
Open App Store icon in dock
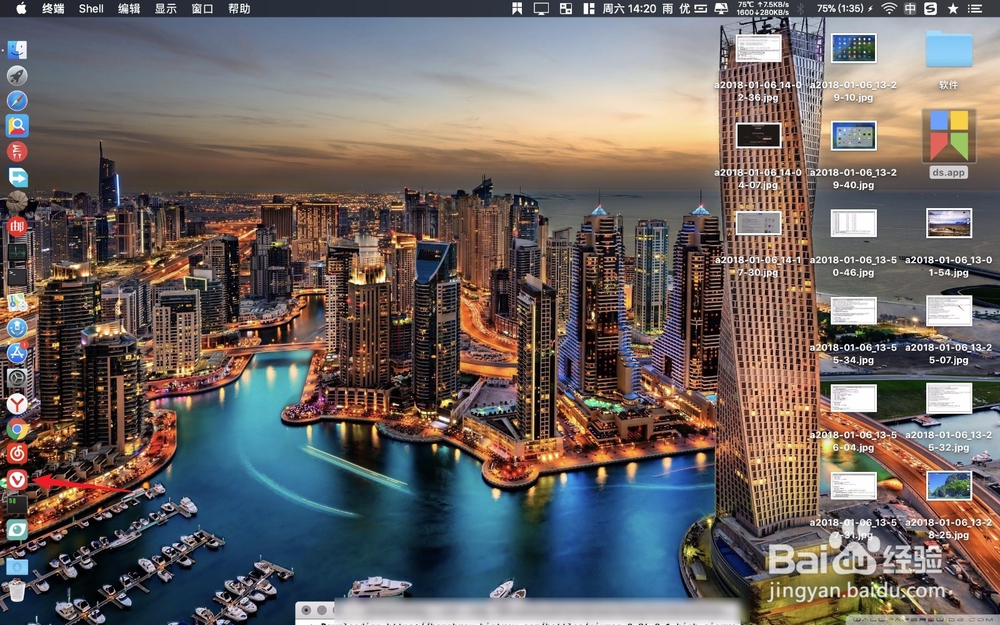tap(17, 353)
